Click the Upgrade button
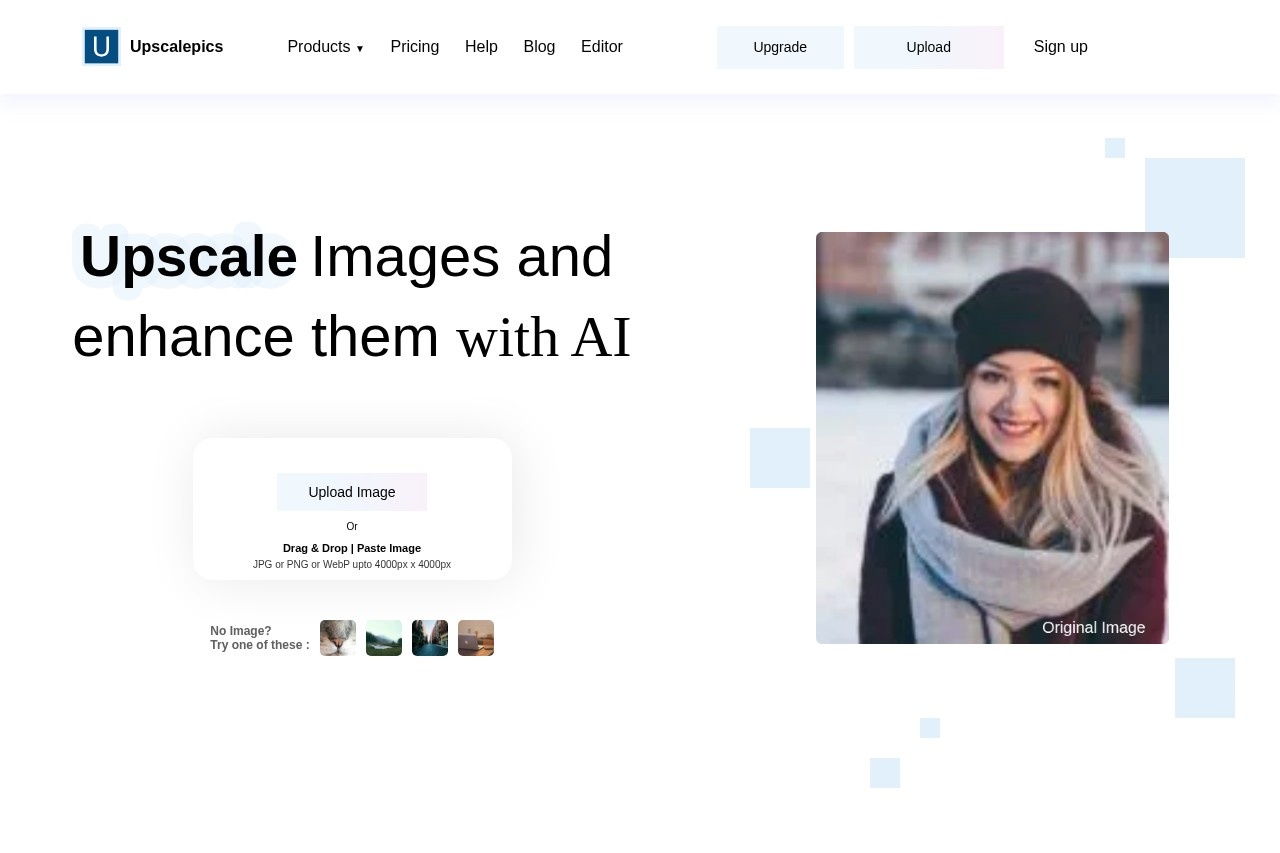The width and height of the screenshot is (1280, 853). pyautogui.click(x=780, y=47)
